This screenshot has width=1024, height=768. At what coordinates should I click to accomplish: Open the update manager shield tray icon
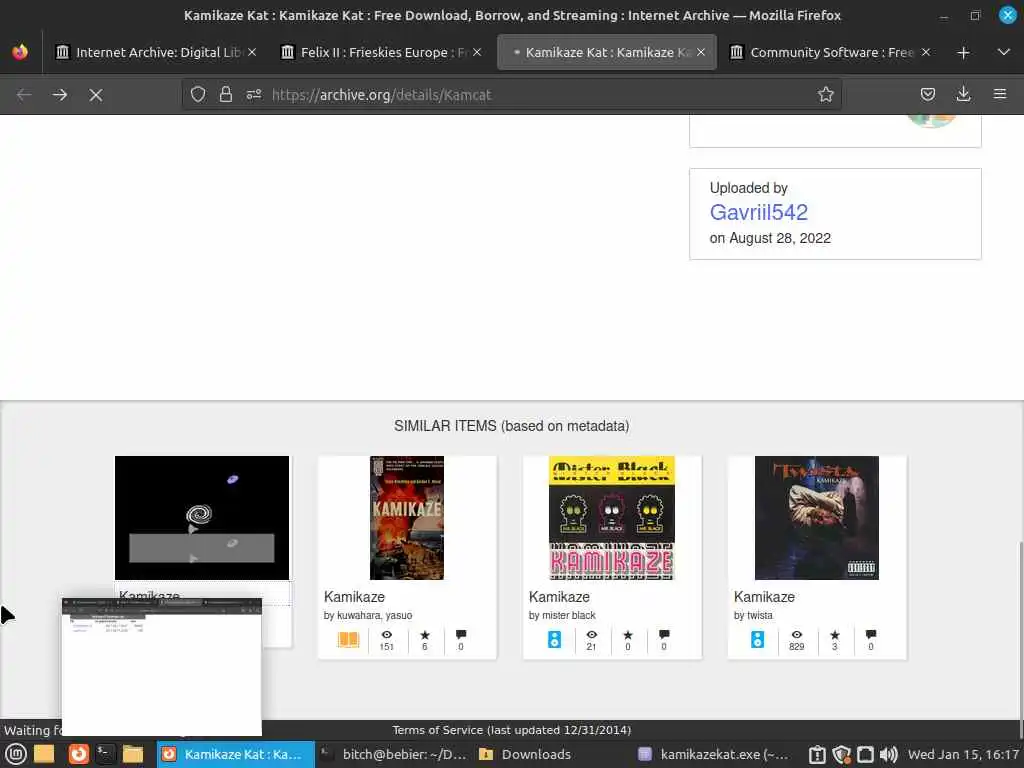(841, 755)
